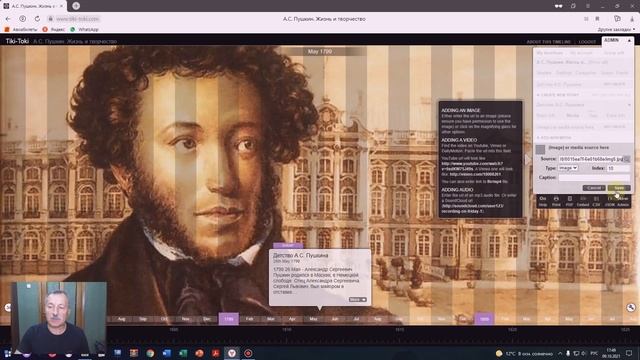
Task: Click the Index value field
Action: tap(618, 168)
